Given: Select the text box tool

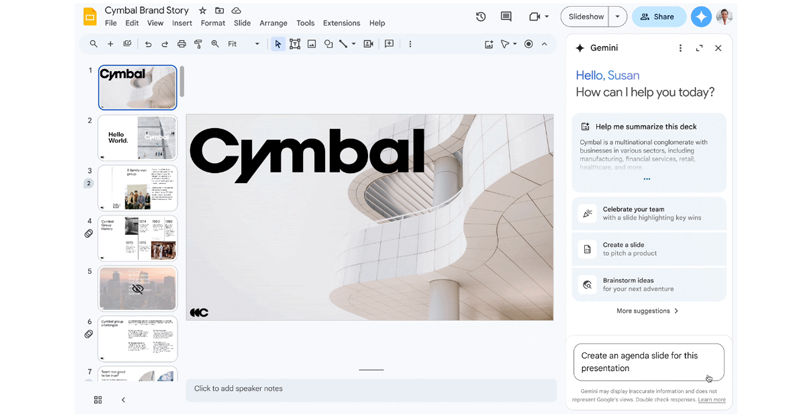Looking at the screenshot, I should (x=295, y=44).
